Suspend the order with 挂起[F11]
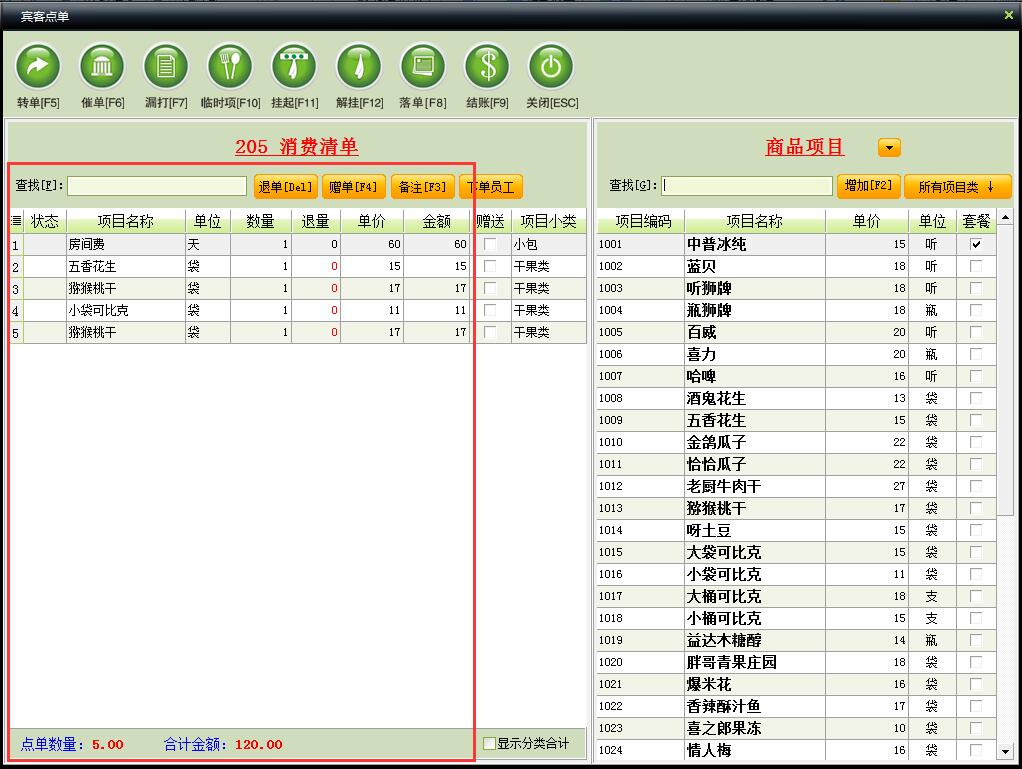Image resolution: width=1022 pixels, height=769 pixels. [x=294, y=66]
